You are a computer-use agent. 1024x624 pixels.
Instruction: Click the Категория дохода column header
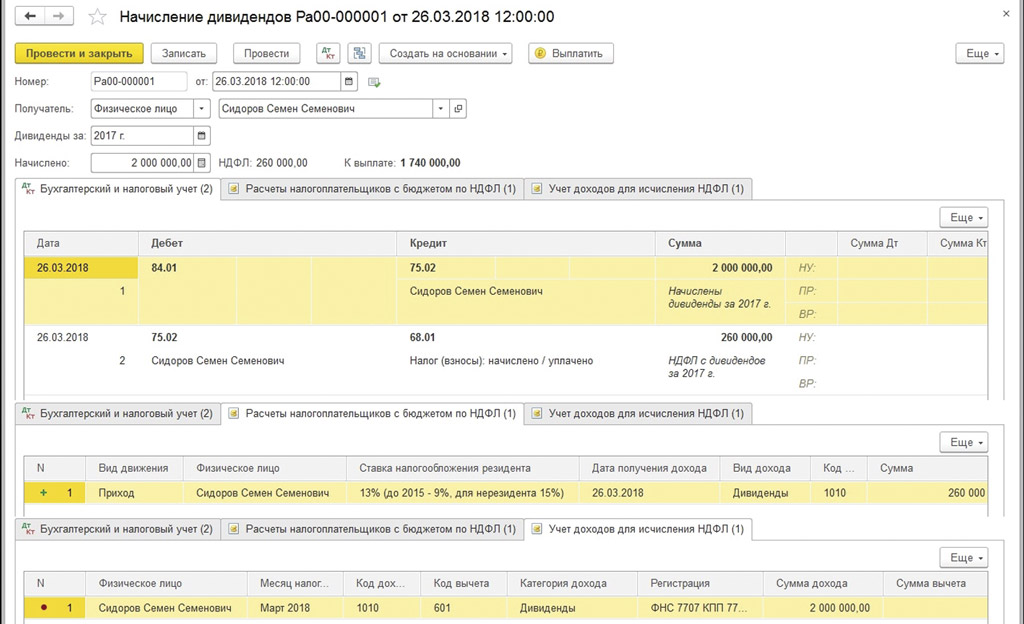[x=571, y=584]
